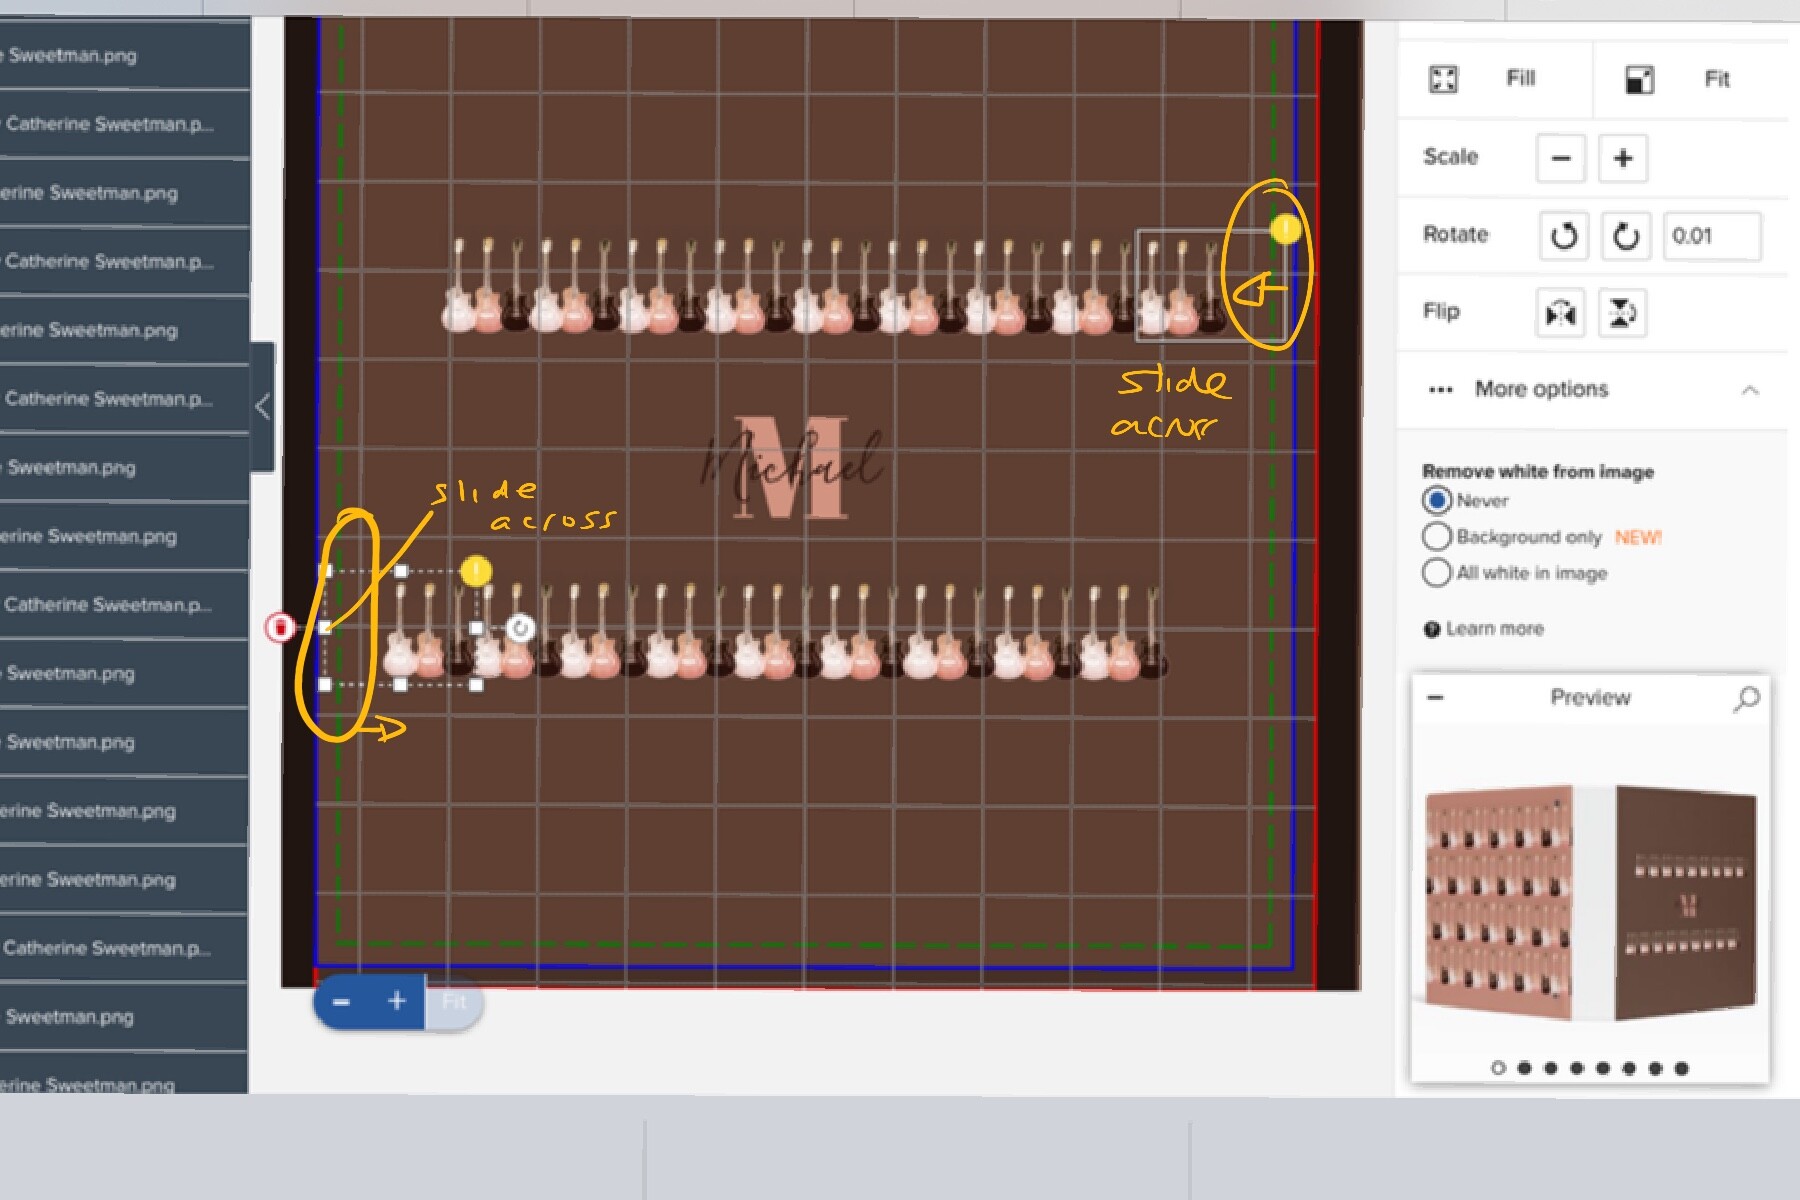Click the Preview magnifier icon
The height and width of the screenshot is (1200, 1800).
(1746, 698)
